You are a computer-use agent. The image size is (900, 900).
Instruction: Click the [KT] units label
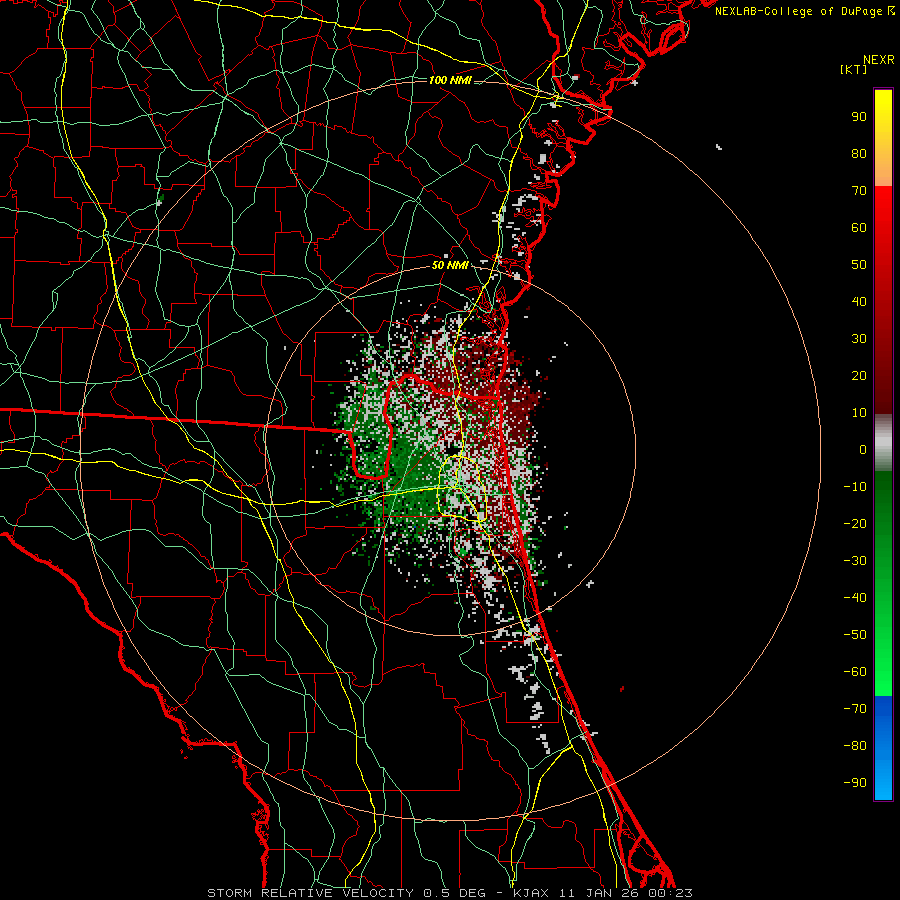[x=854, y=69]
